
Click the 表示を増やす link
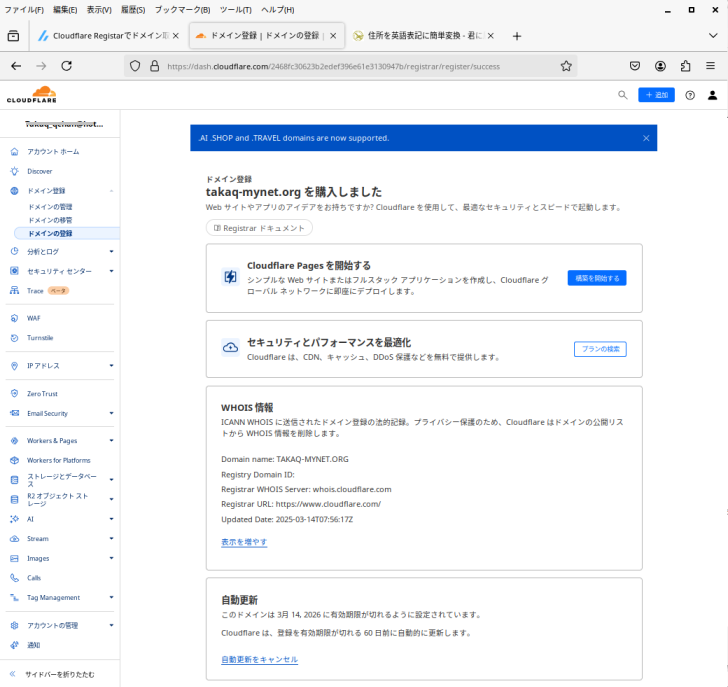click(244, 542)
